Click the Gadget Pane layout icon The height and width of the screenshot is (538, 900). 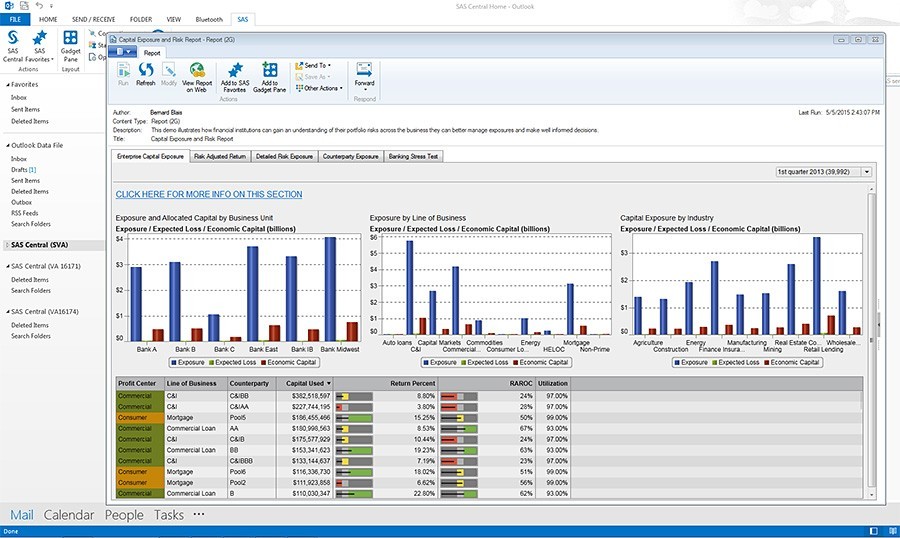tap(71, 42)
